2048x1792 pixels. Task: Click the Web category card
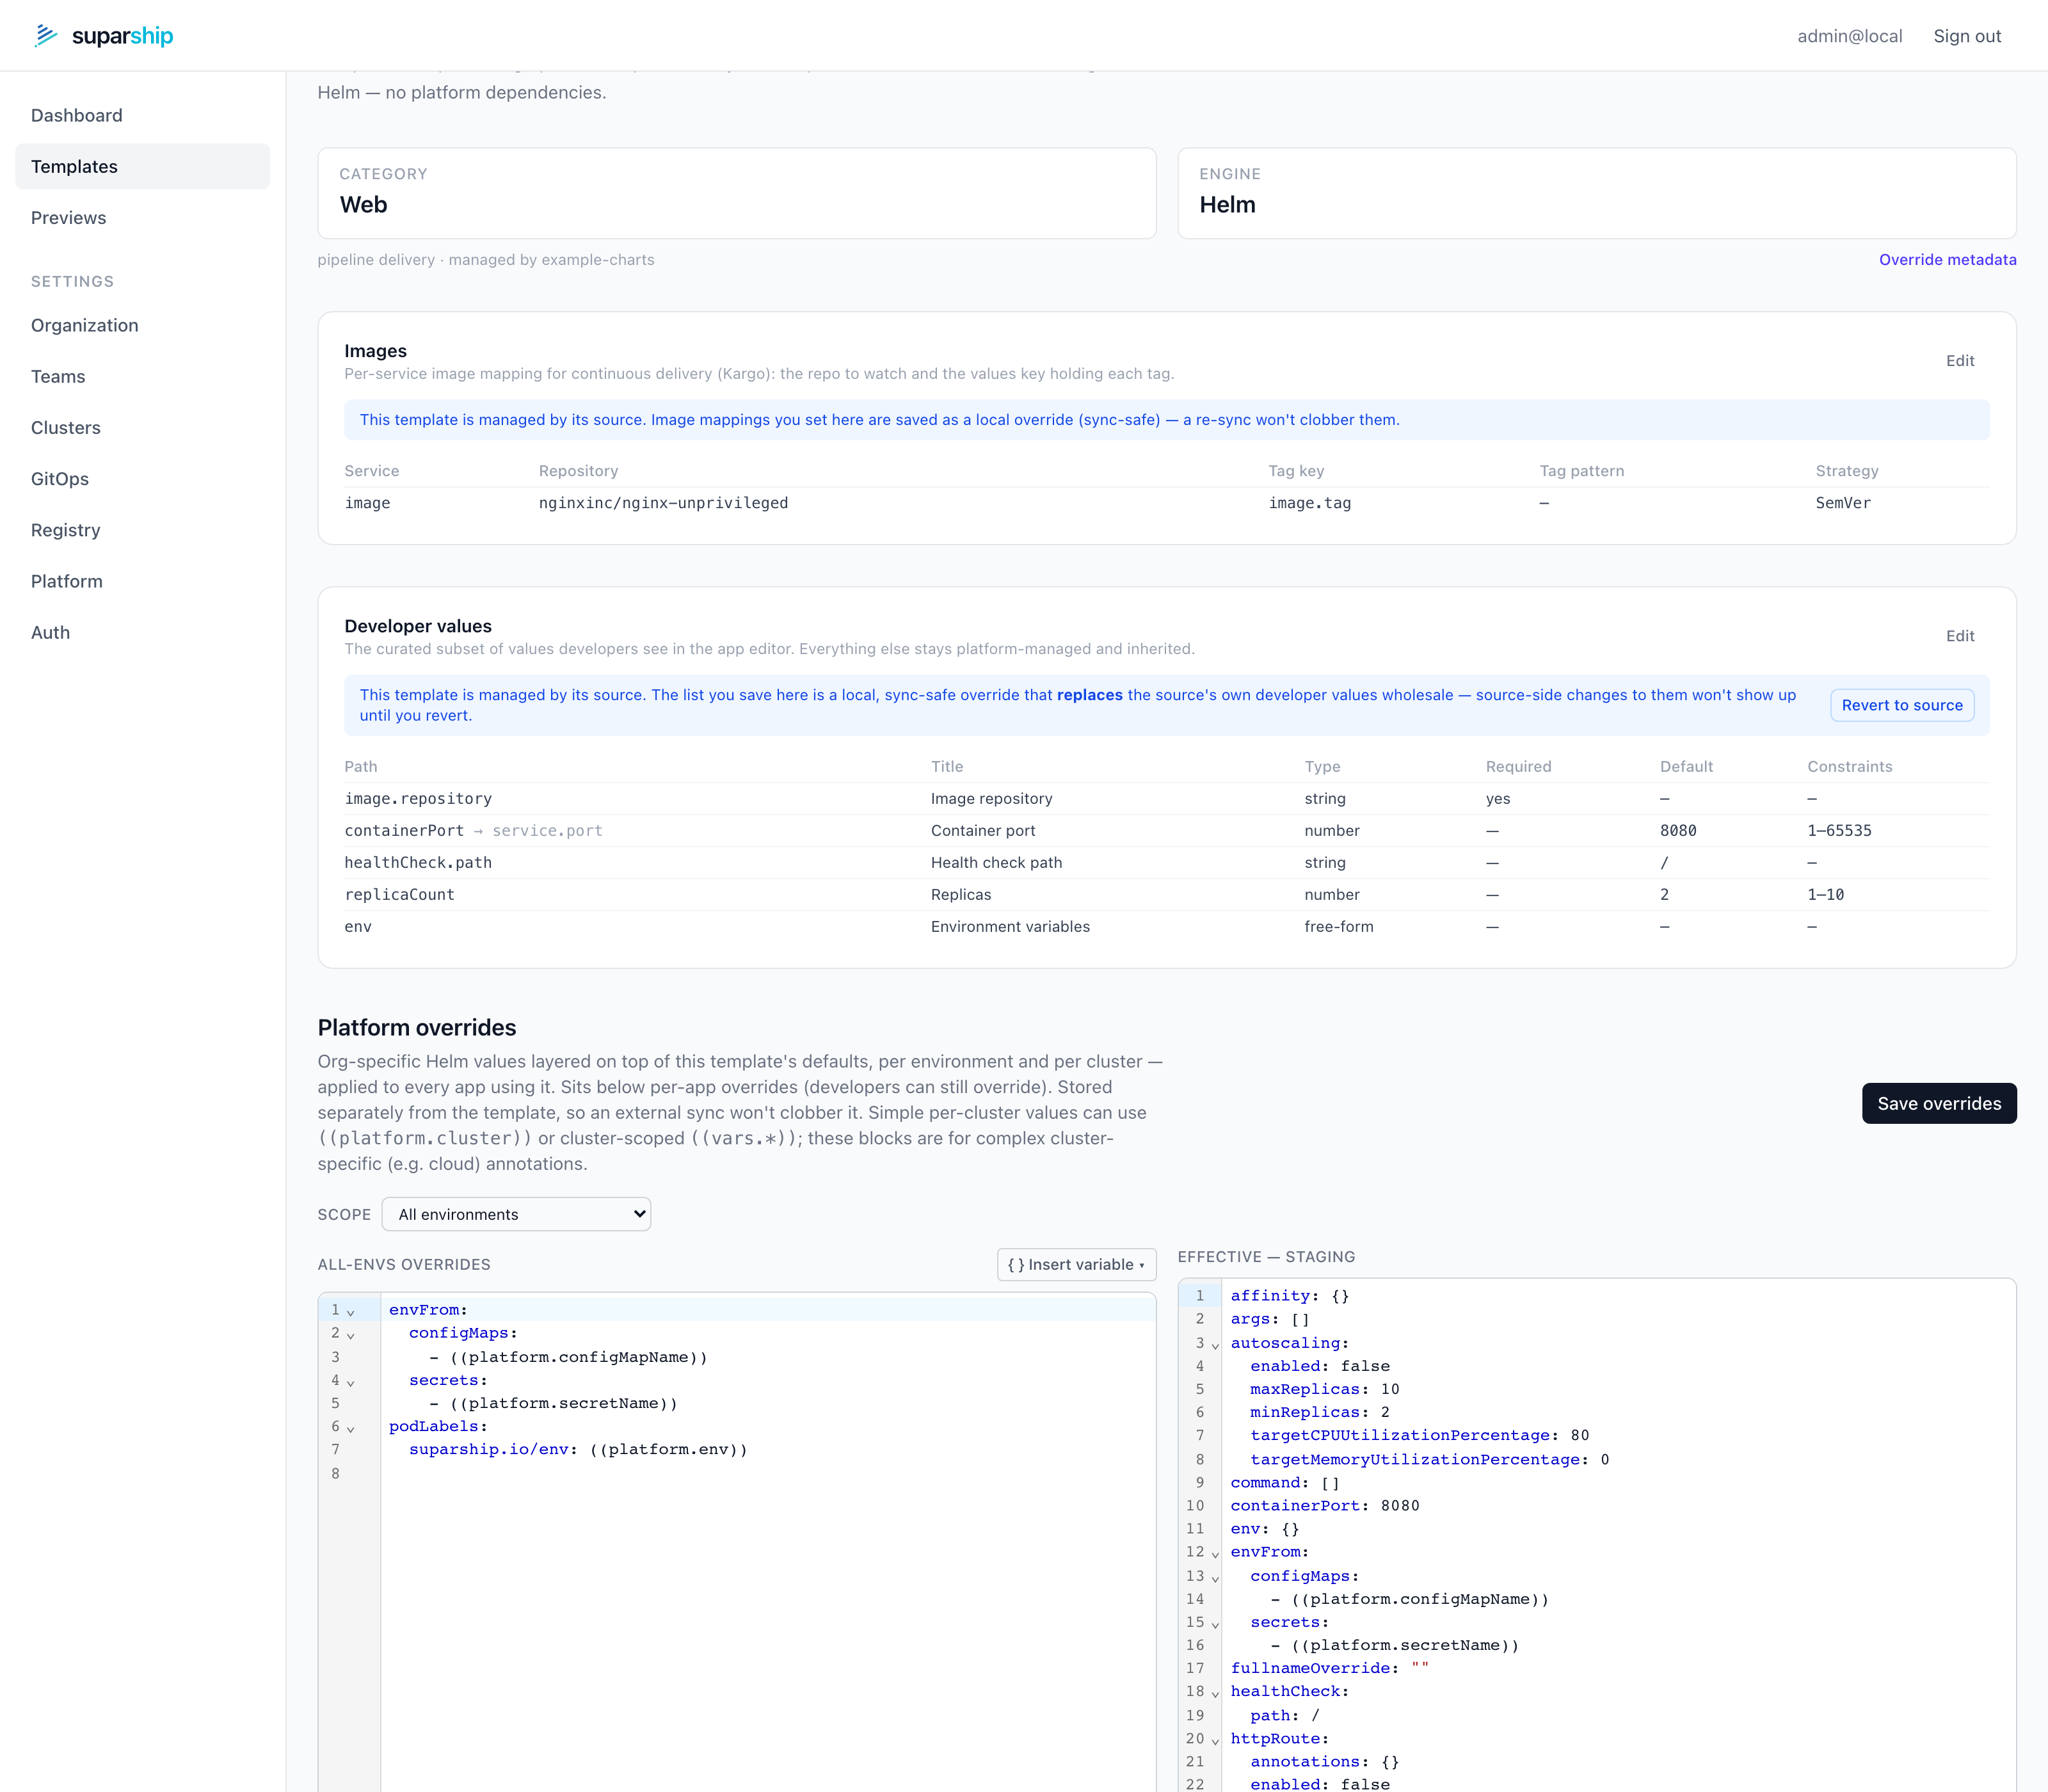[x=737, y=193]
